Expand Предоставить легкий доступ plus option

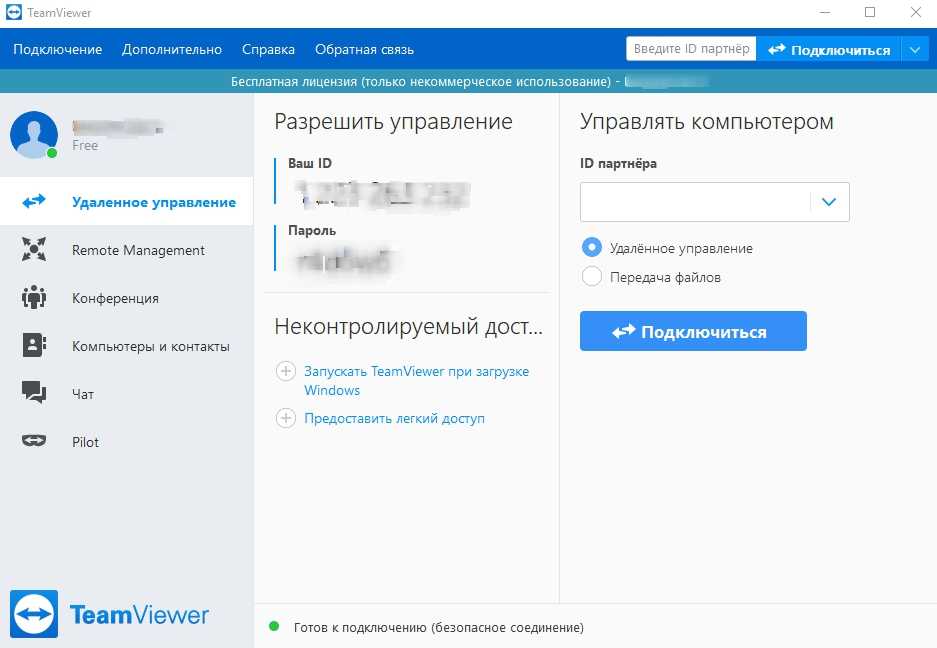pyautogui.click(x=286, y=419)
